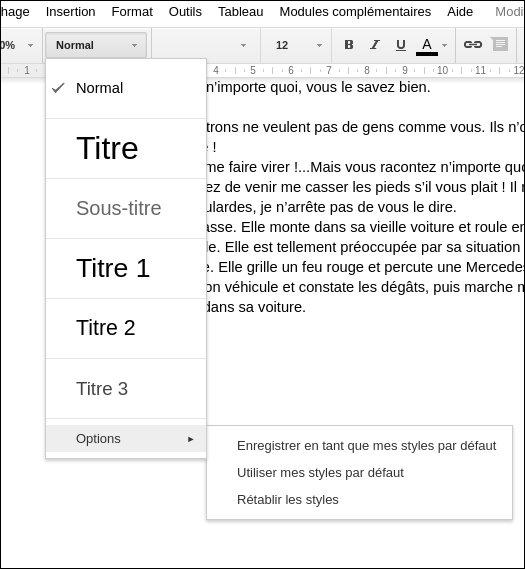Open the Normal paragraph style dropdown
525x569 pixels.
[x=96, y=45]
